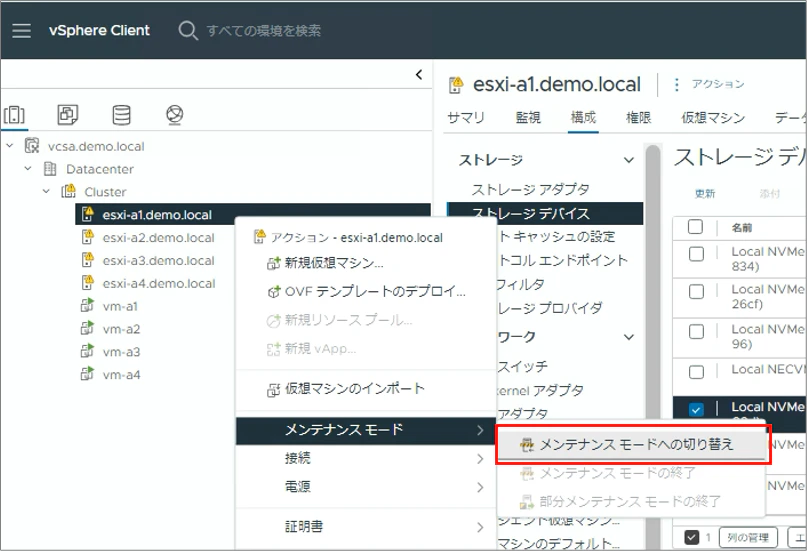Click the three-dot actions icon
This screenshot has height=551, width=807.
pos(676,84)
